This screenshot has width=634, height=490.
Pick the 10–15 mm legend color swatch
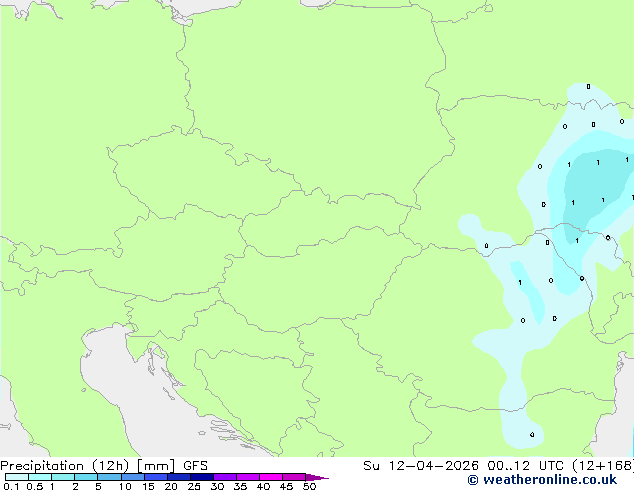coord(132,477)
